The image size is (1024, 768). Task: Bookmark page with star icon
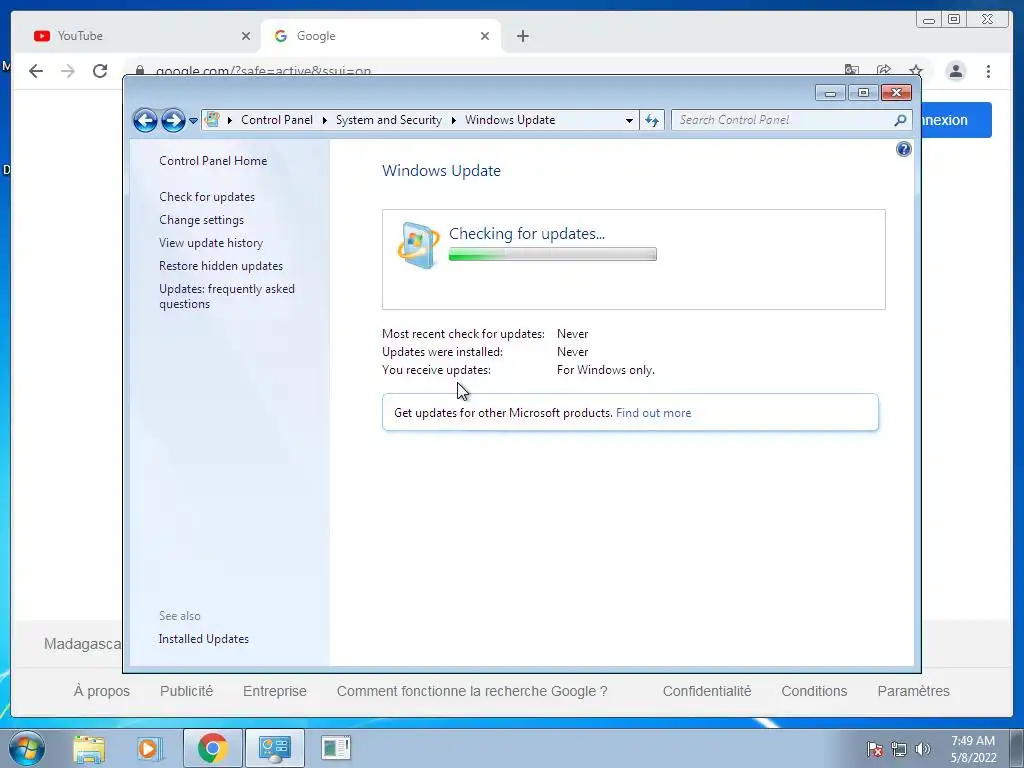(x=916, y=69)
